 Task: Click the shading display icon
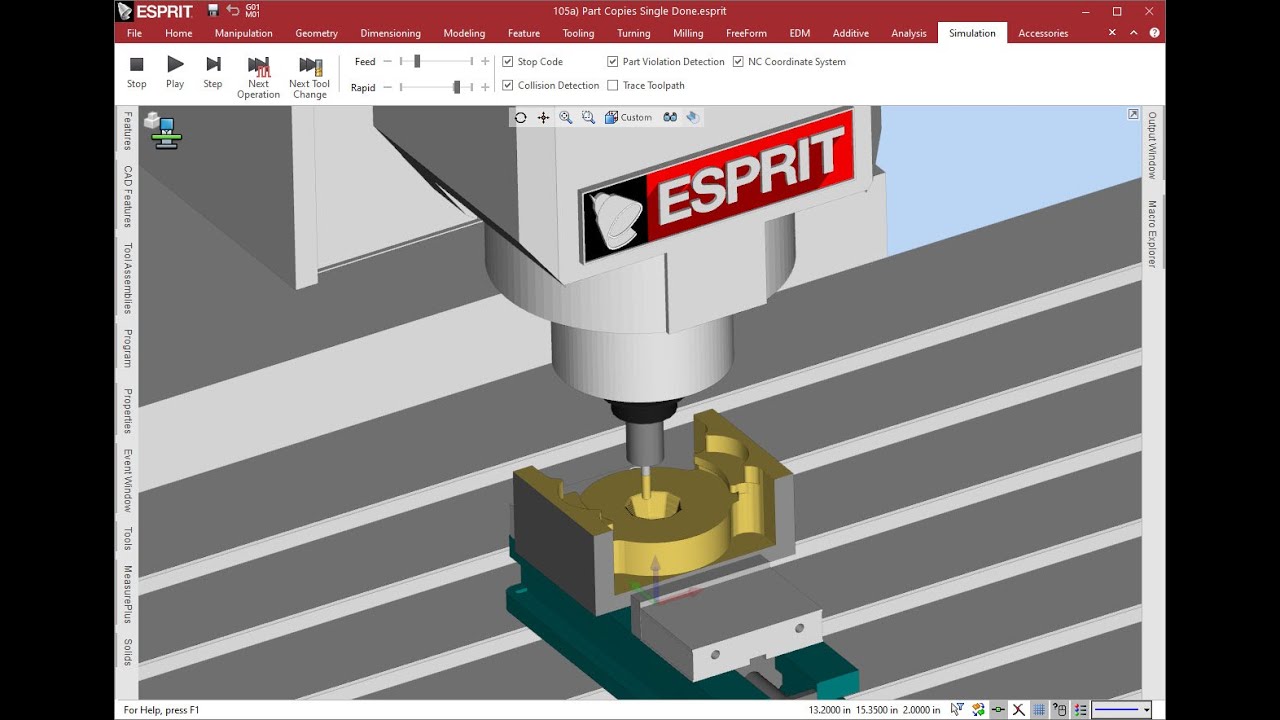(x=692, y=117)
